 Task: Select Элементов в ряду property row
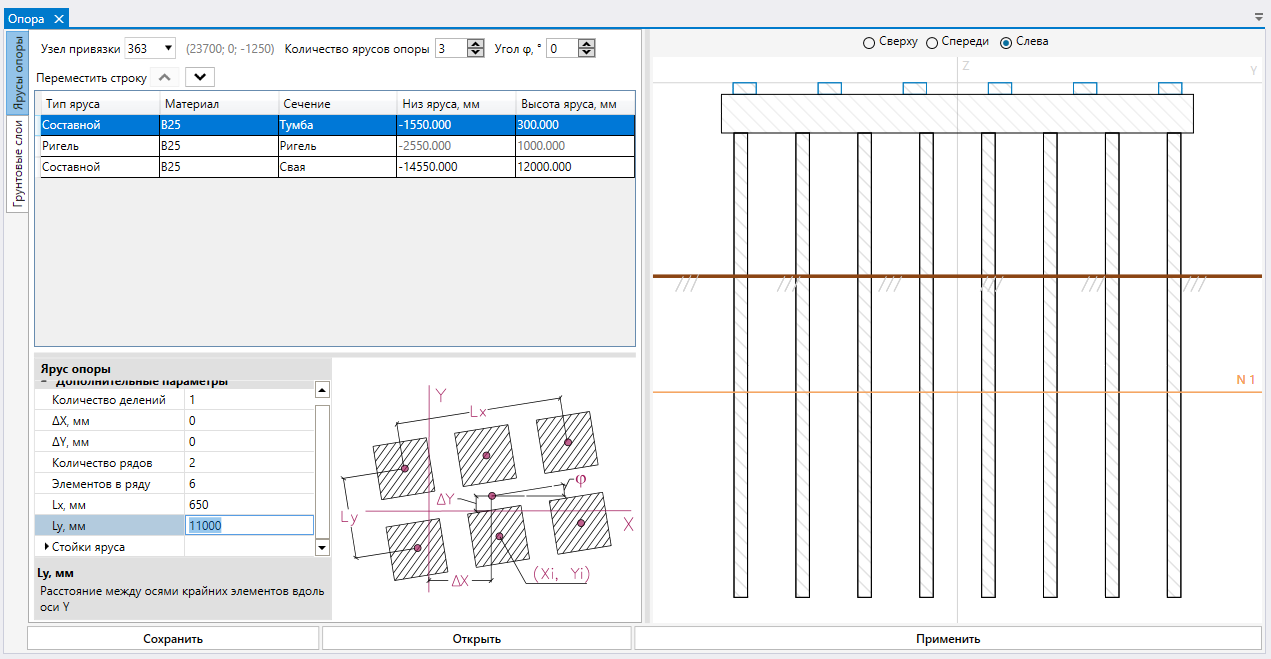174,484
